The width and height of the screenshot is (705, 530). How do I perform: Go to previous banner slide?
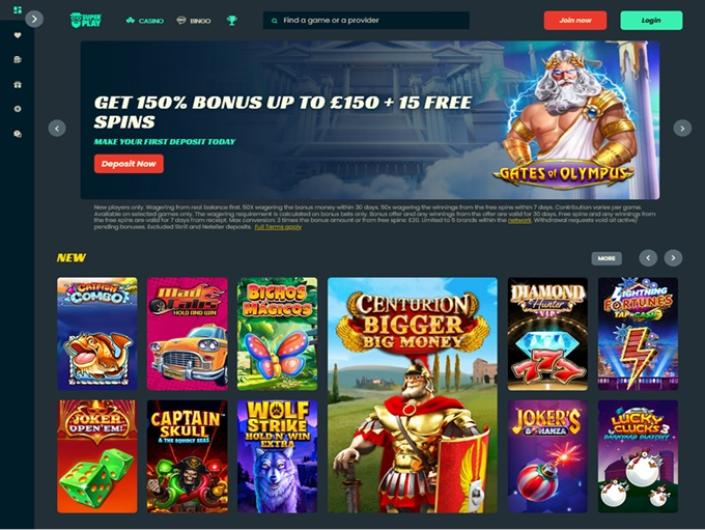(57, 128)
